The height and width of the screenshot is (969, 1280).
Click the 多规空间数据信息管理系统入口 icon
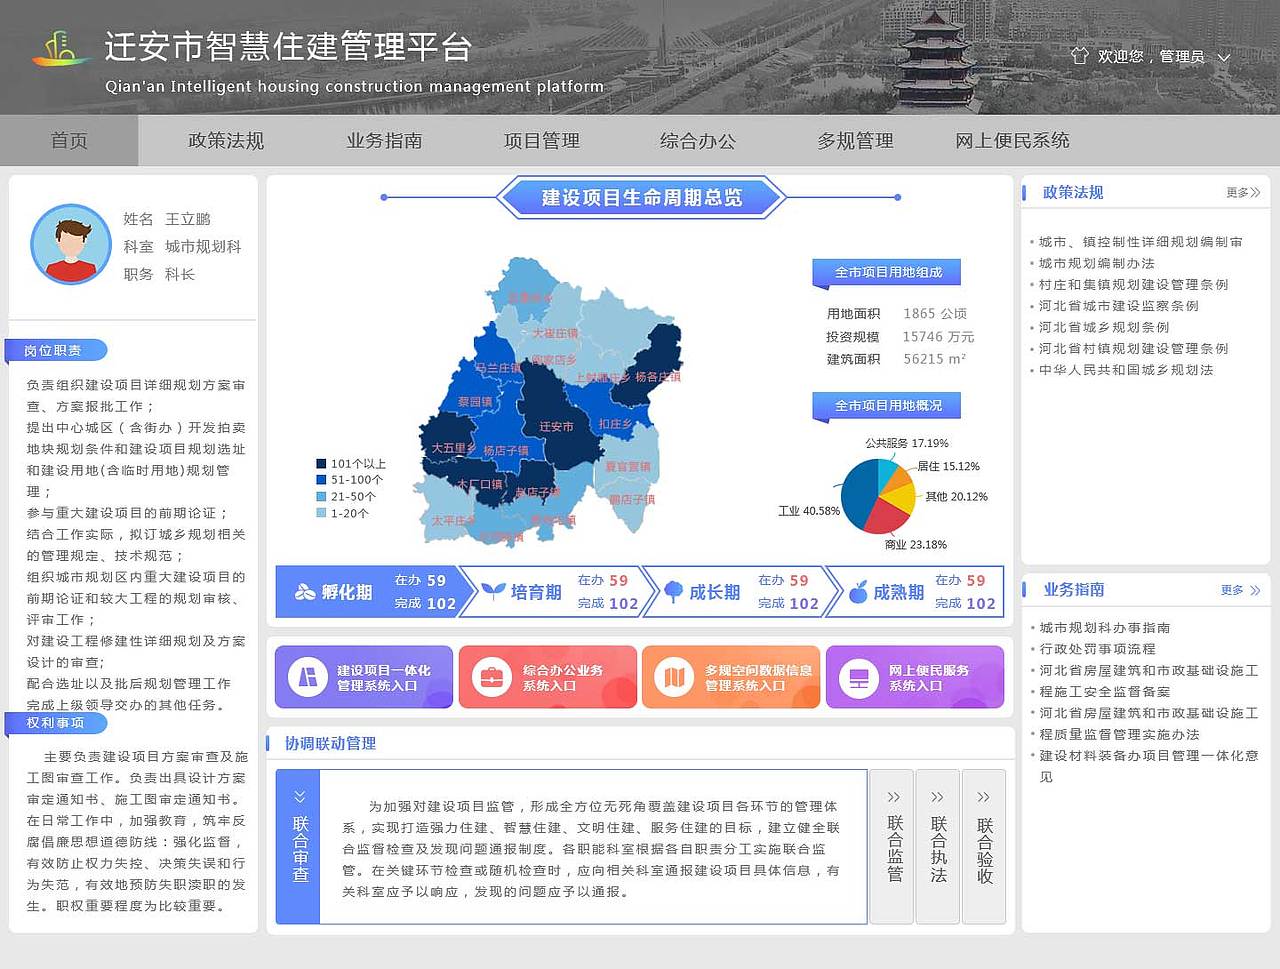(672, 677)
